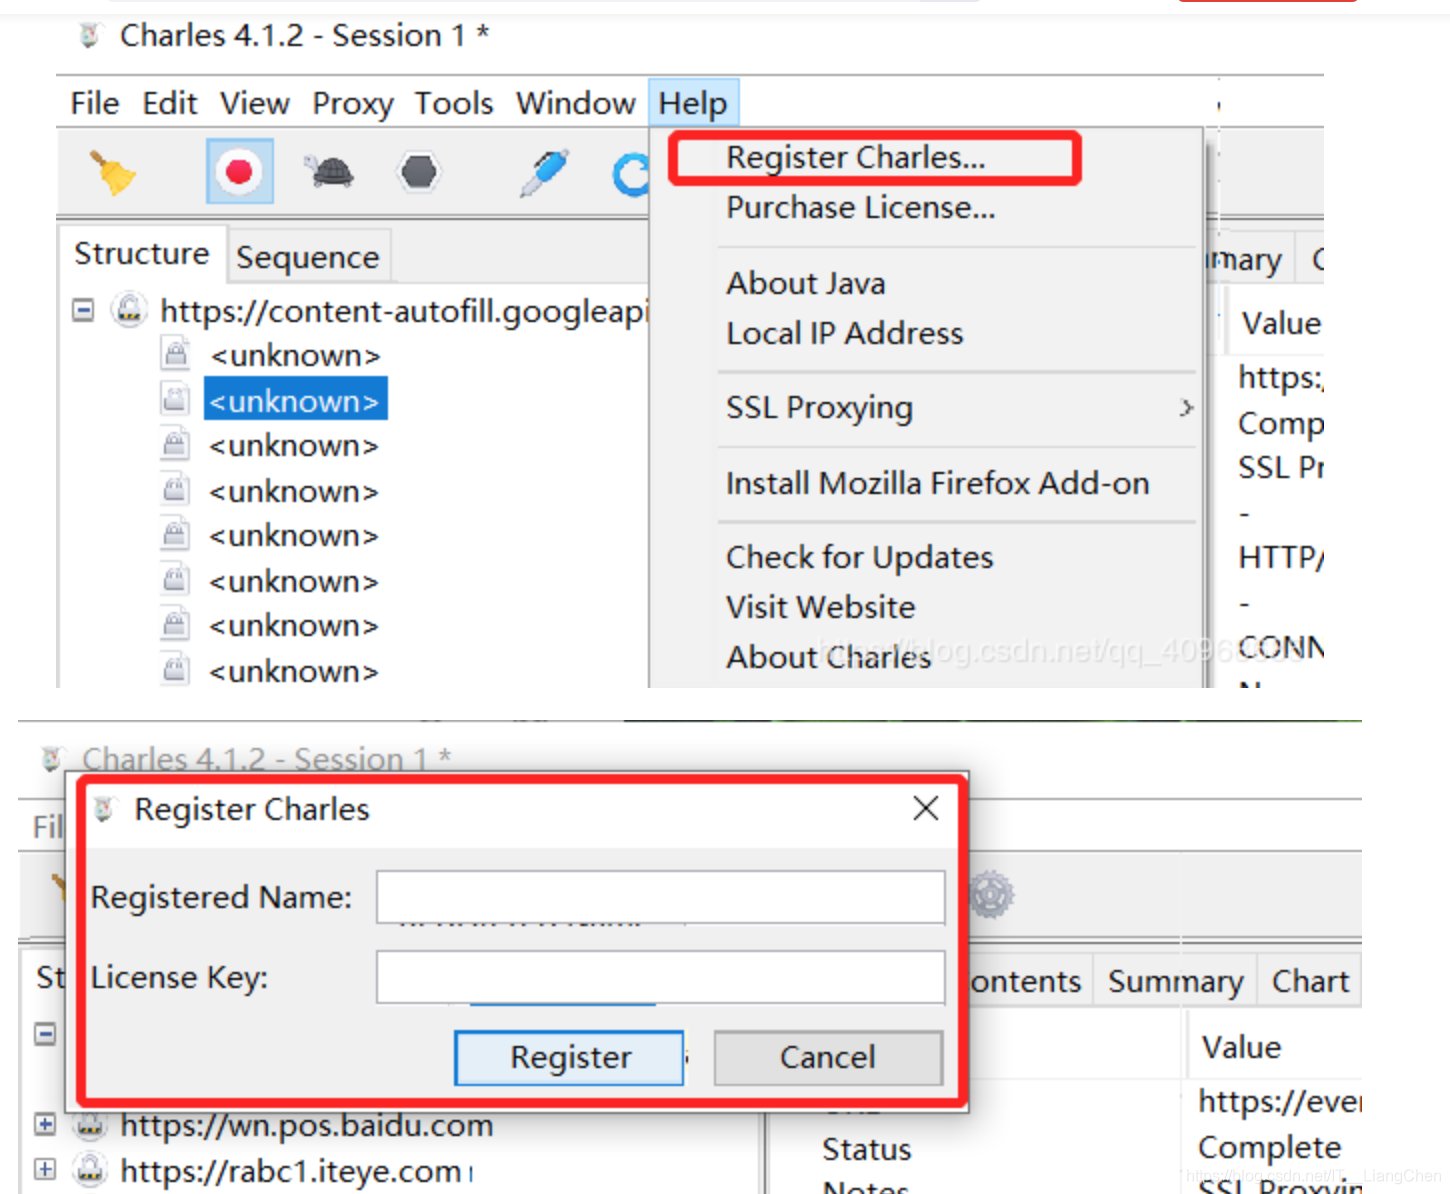Click the gear settings icon behind dialog
Viewport: 1450px width, 1194px height.
tap(991, 895)
